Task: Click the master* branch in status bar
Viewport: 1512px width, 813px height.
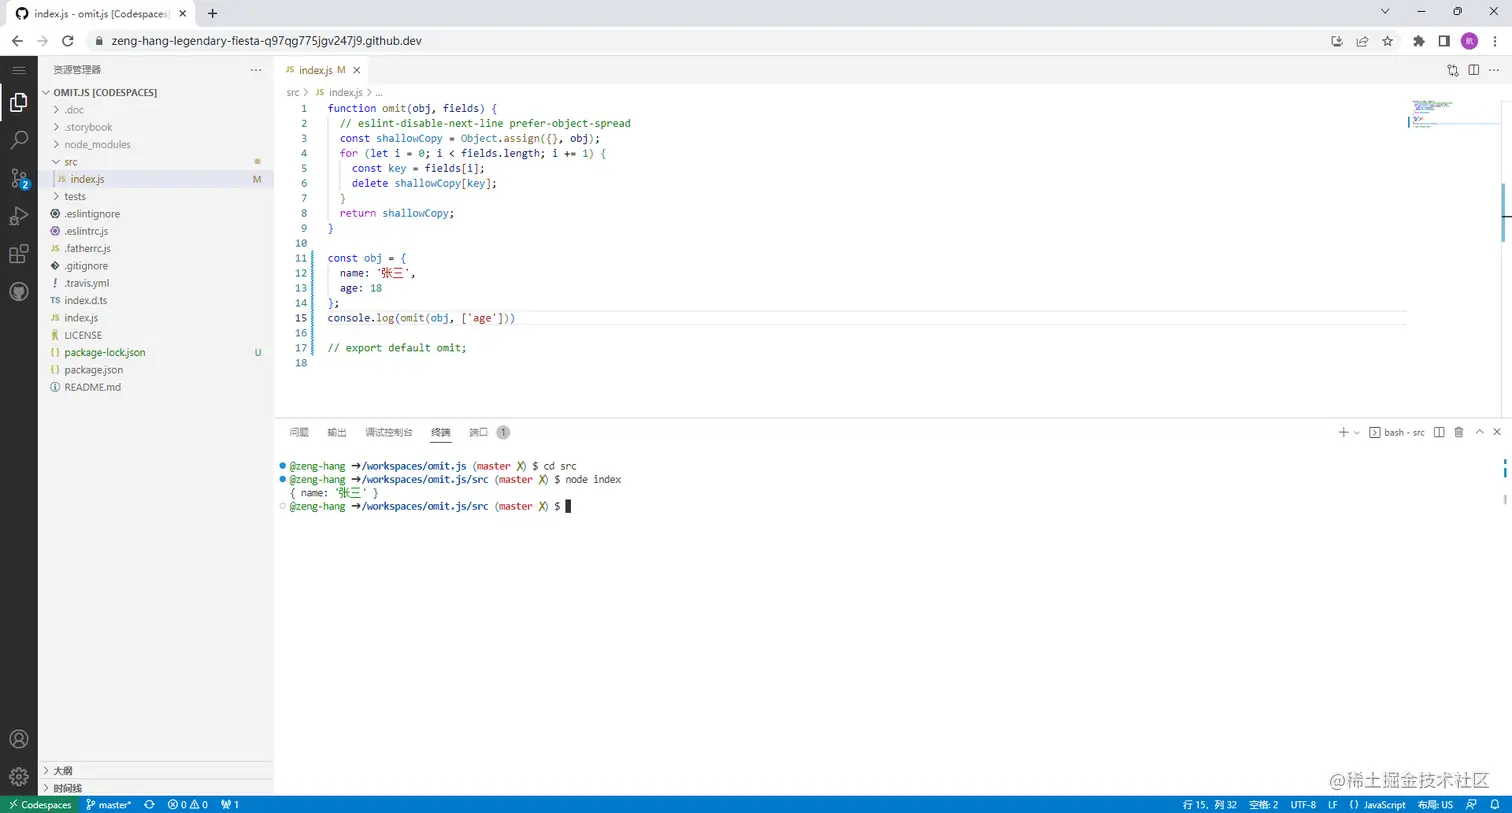Action: point(108,804)
